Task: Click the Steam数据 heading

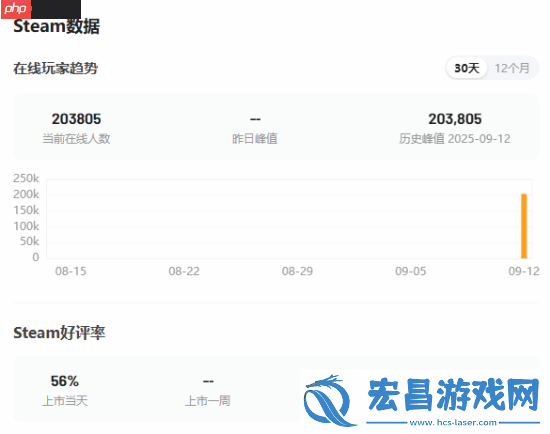Action: pos(56,26)
